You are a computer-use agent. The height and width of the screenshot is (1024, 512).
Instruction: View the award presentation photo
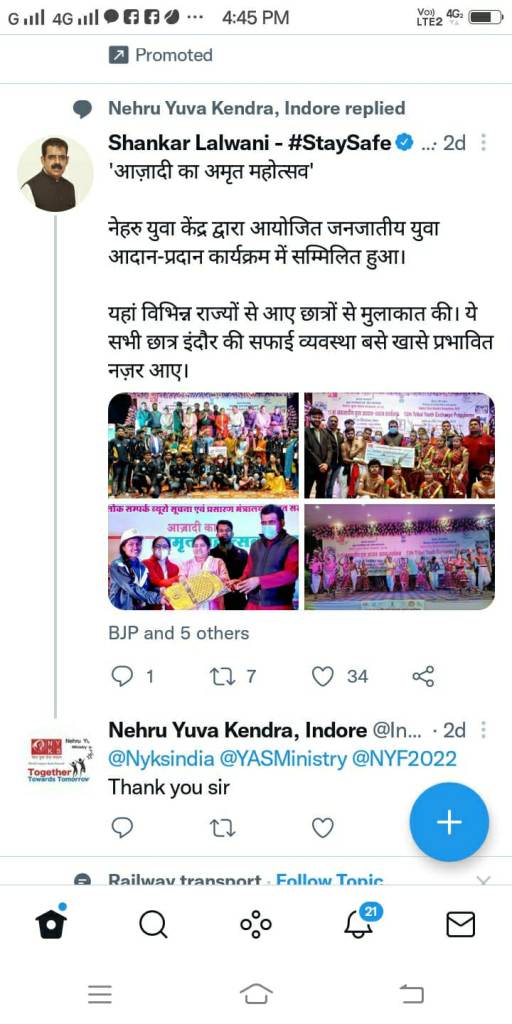point(203,556)
